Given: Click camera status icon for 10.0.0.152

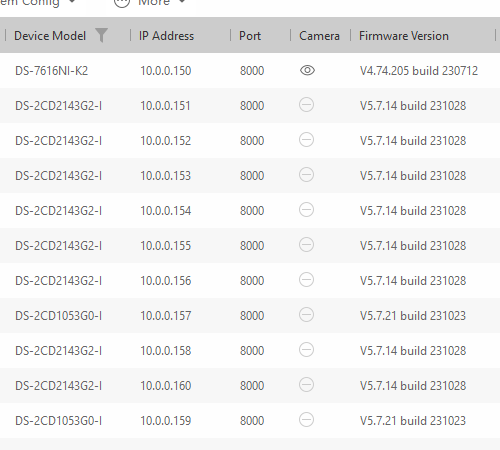Looking at the screenshot, I should (x=306, y=140).
